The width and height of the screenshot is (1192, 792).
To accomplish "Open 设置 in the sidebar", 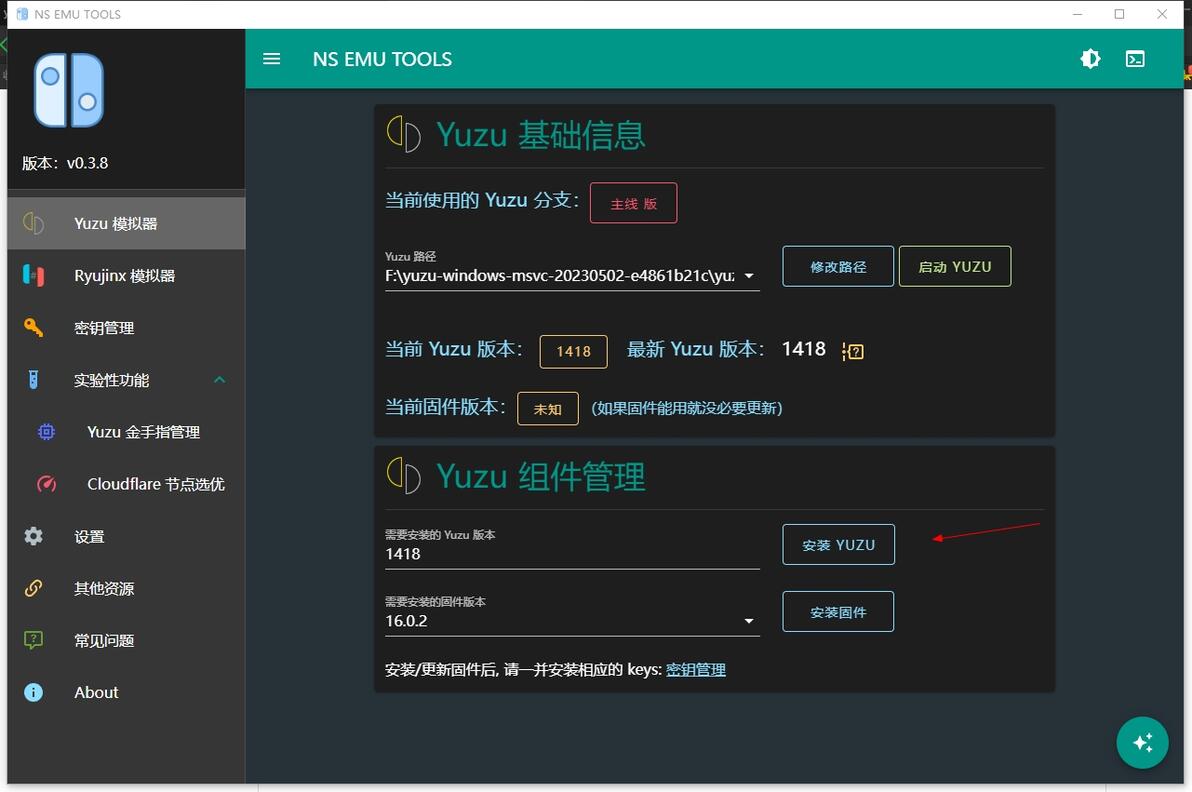I will pyautogui.click(x=126, y=537).
